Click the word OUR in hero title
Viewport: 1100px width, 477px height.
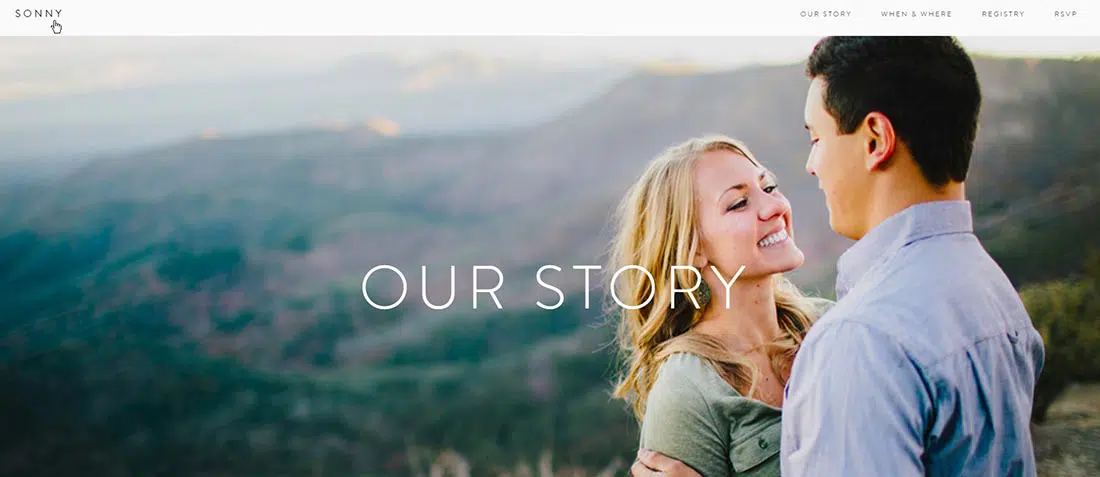pyautogui.click(x=433, y=287)
